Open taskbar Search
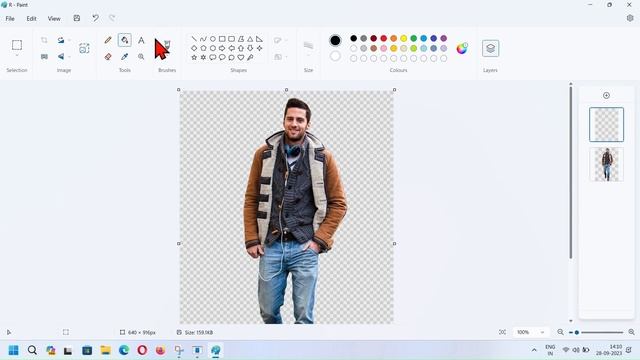This screenshot has width=640, height=360. [32, 350]
